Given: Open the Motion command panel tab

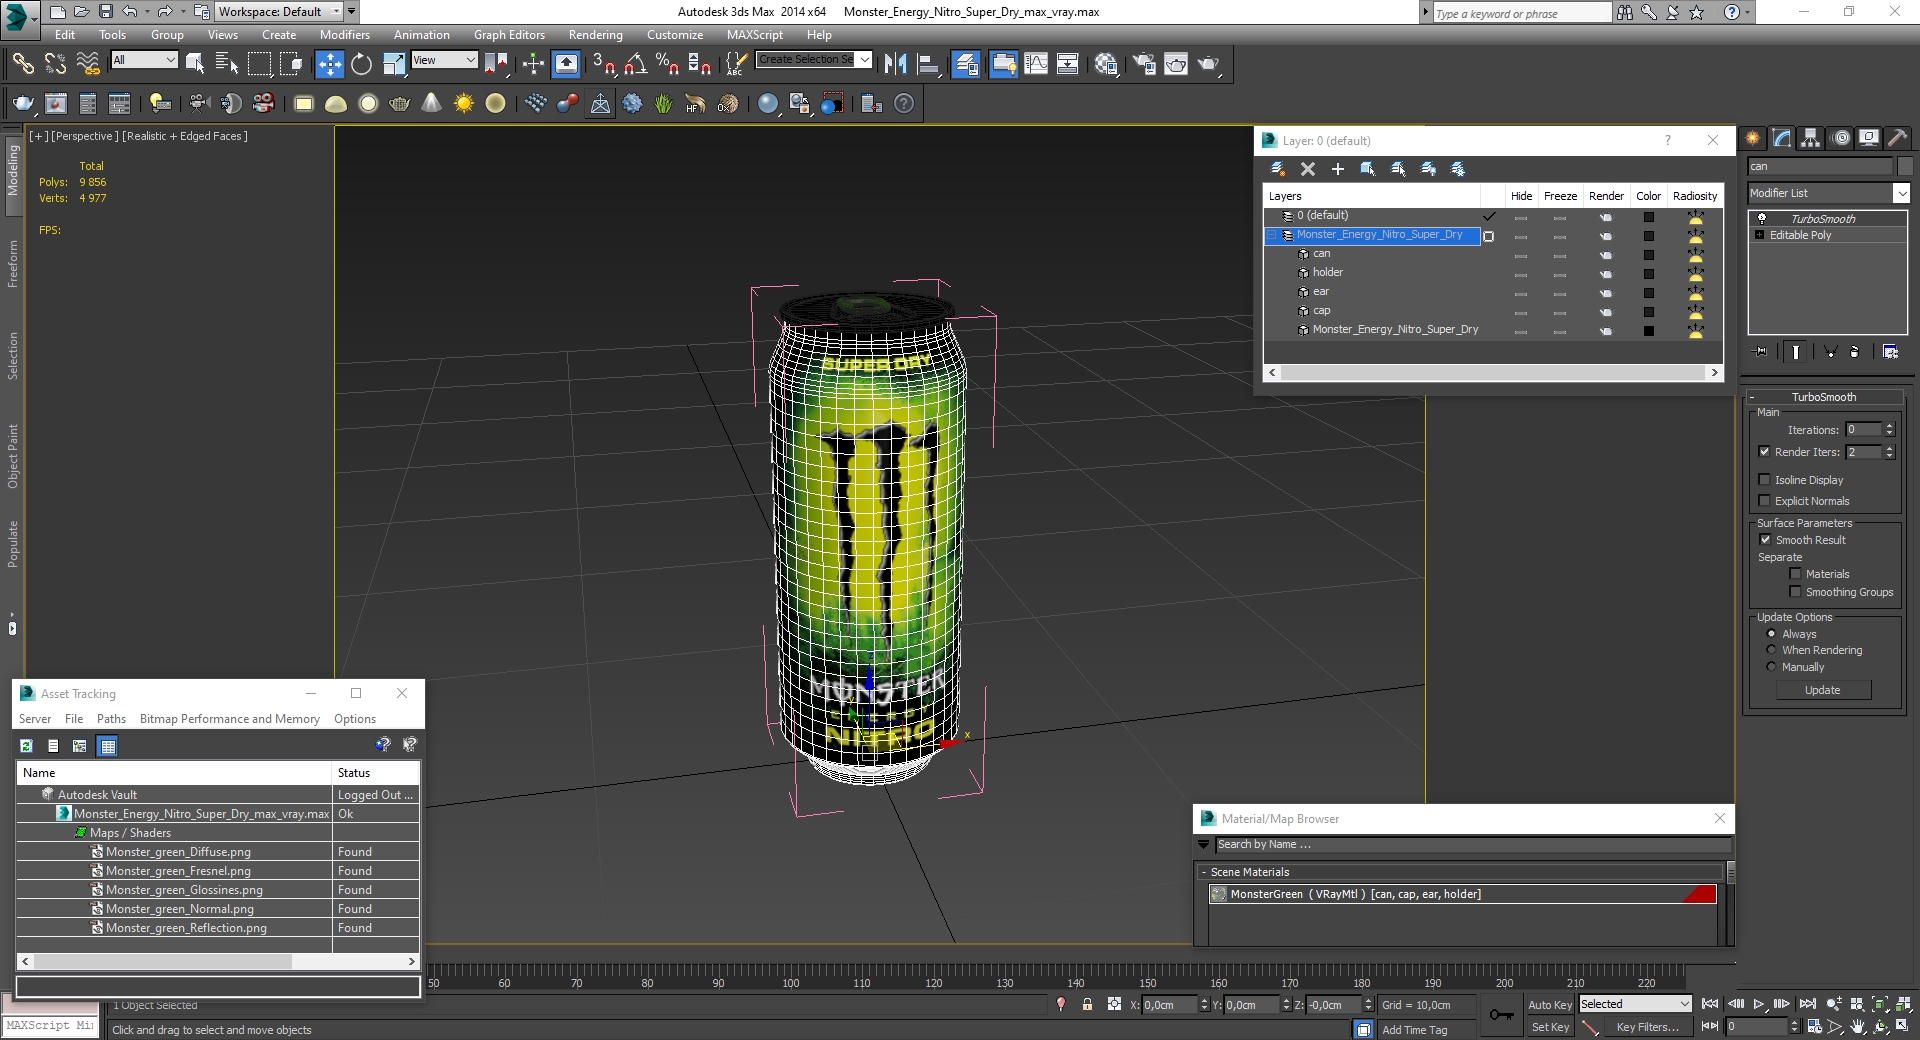Looking at the screenshot, I should (1841, 138).
